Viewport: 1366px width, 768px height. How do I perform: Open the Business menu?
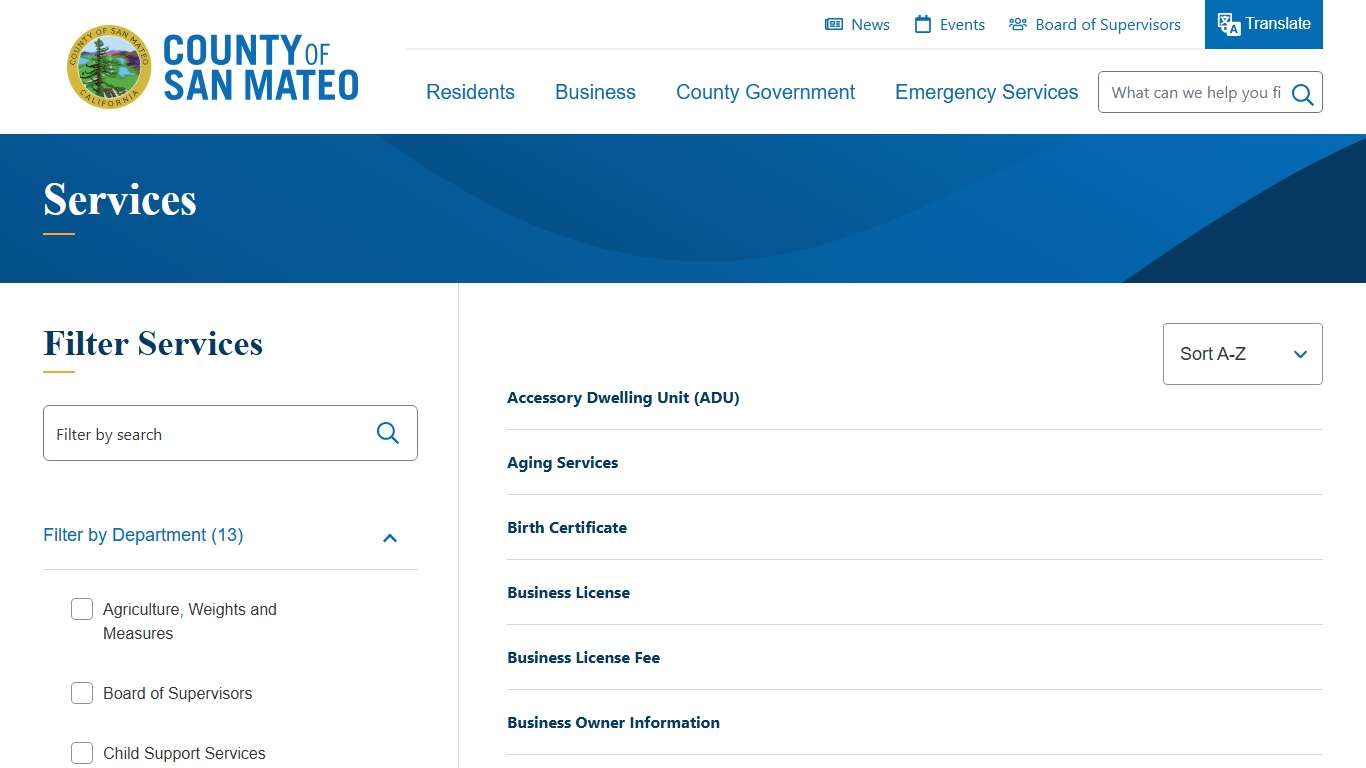point(595,92)
